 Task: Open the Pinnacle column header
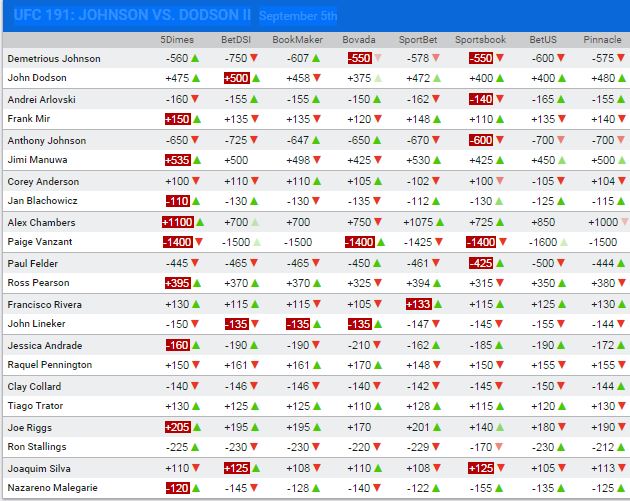602,40
